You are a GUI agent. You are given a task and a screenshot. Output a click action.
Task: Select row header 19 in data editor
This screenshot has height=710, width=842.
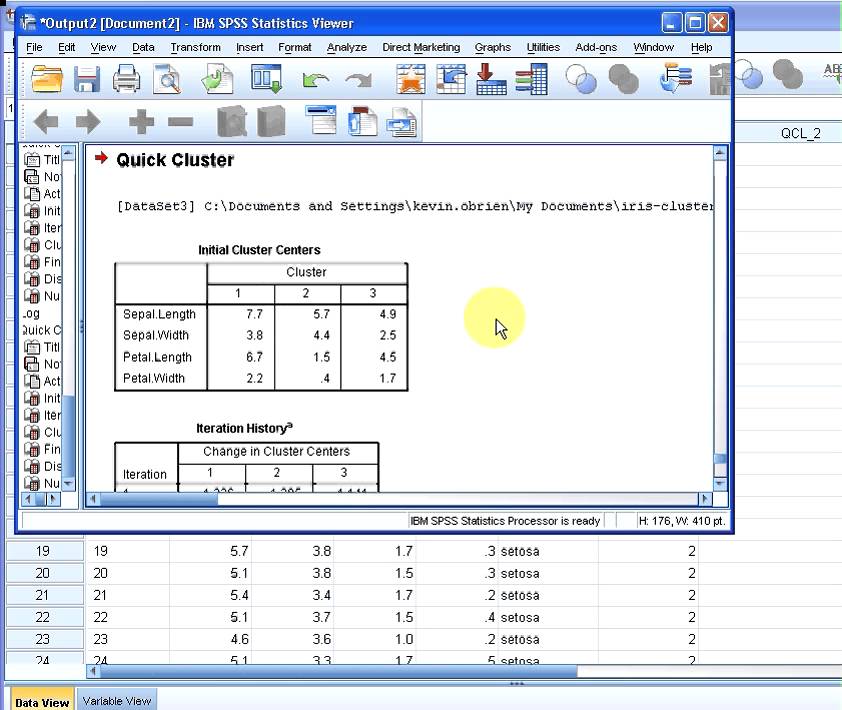click(x=43, y=551)
